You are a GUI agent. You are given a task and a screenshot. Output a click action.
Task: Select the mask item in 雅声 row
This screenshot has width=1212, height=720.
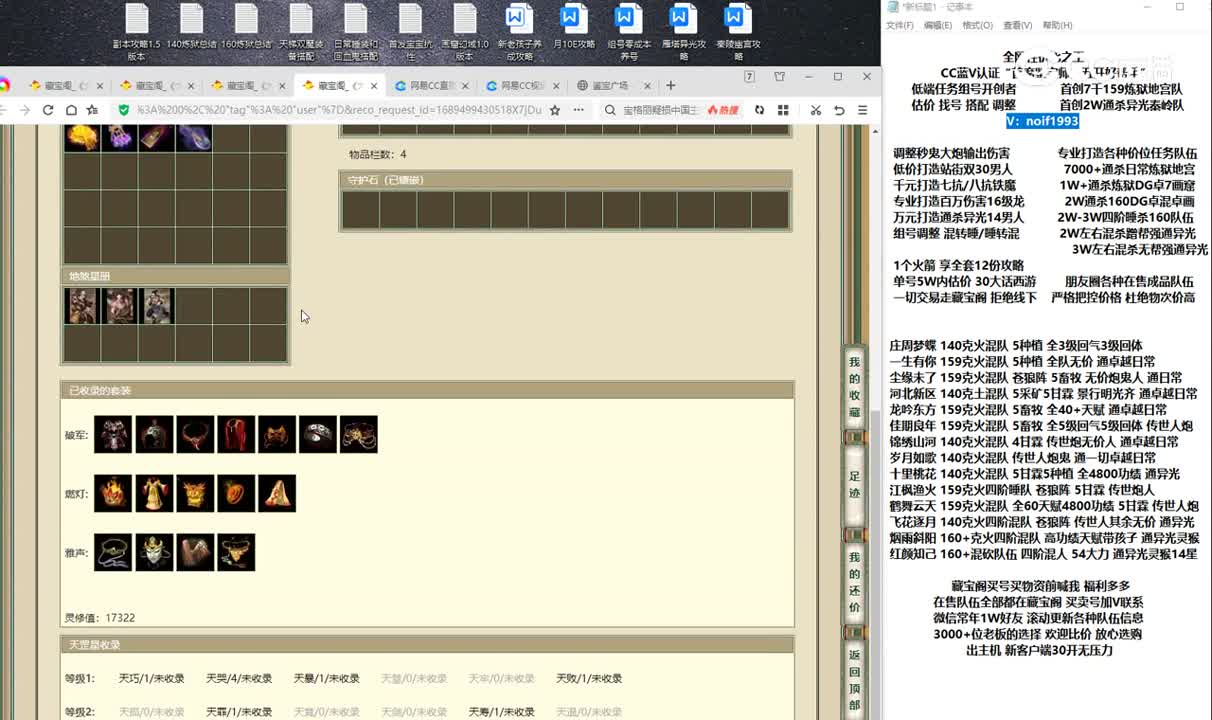click(x=154, y=553)
